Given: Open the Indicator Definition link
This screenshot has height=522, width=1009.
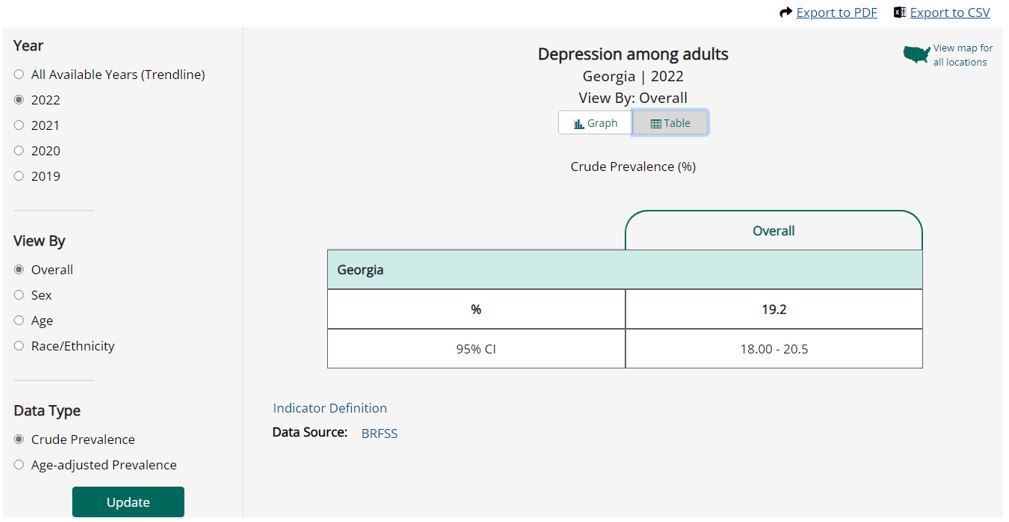Looking at the screenshot, I should point(330,408).
